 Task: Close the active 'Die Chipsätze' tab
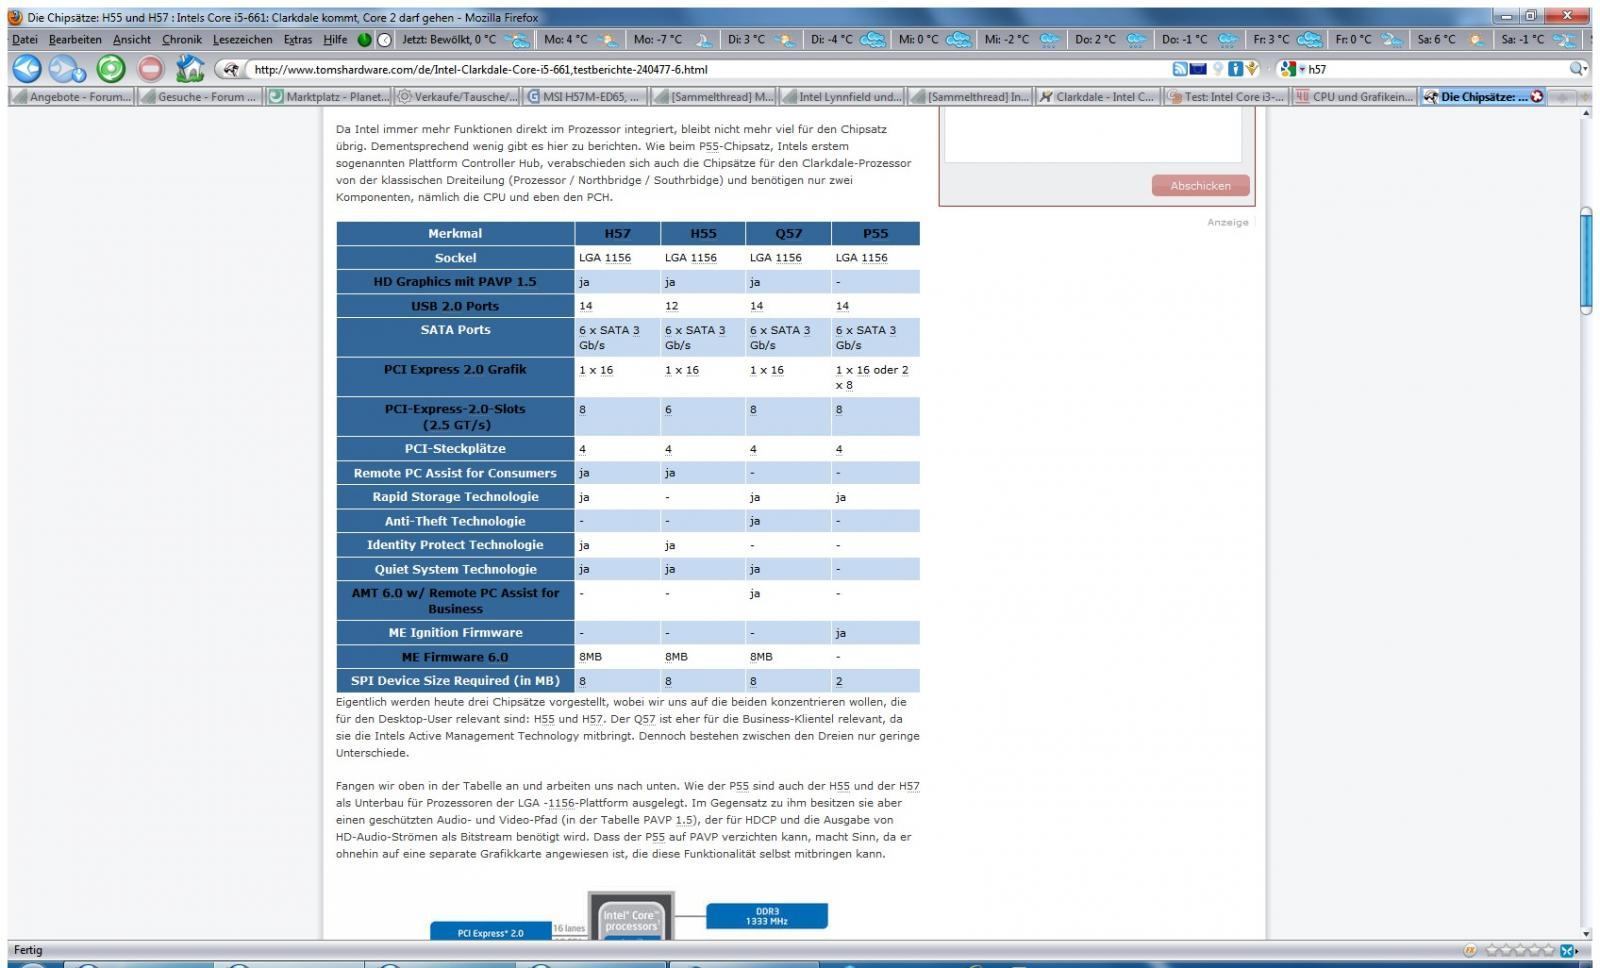(1537, 97)
